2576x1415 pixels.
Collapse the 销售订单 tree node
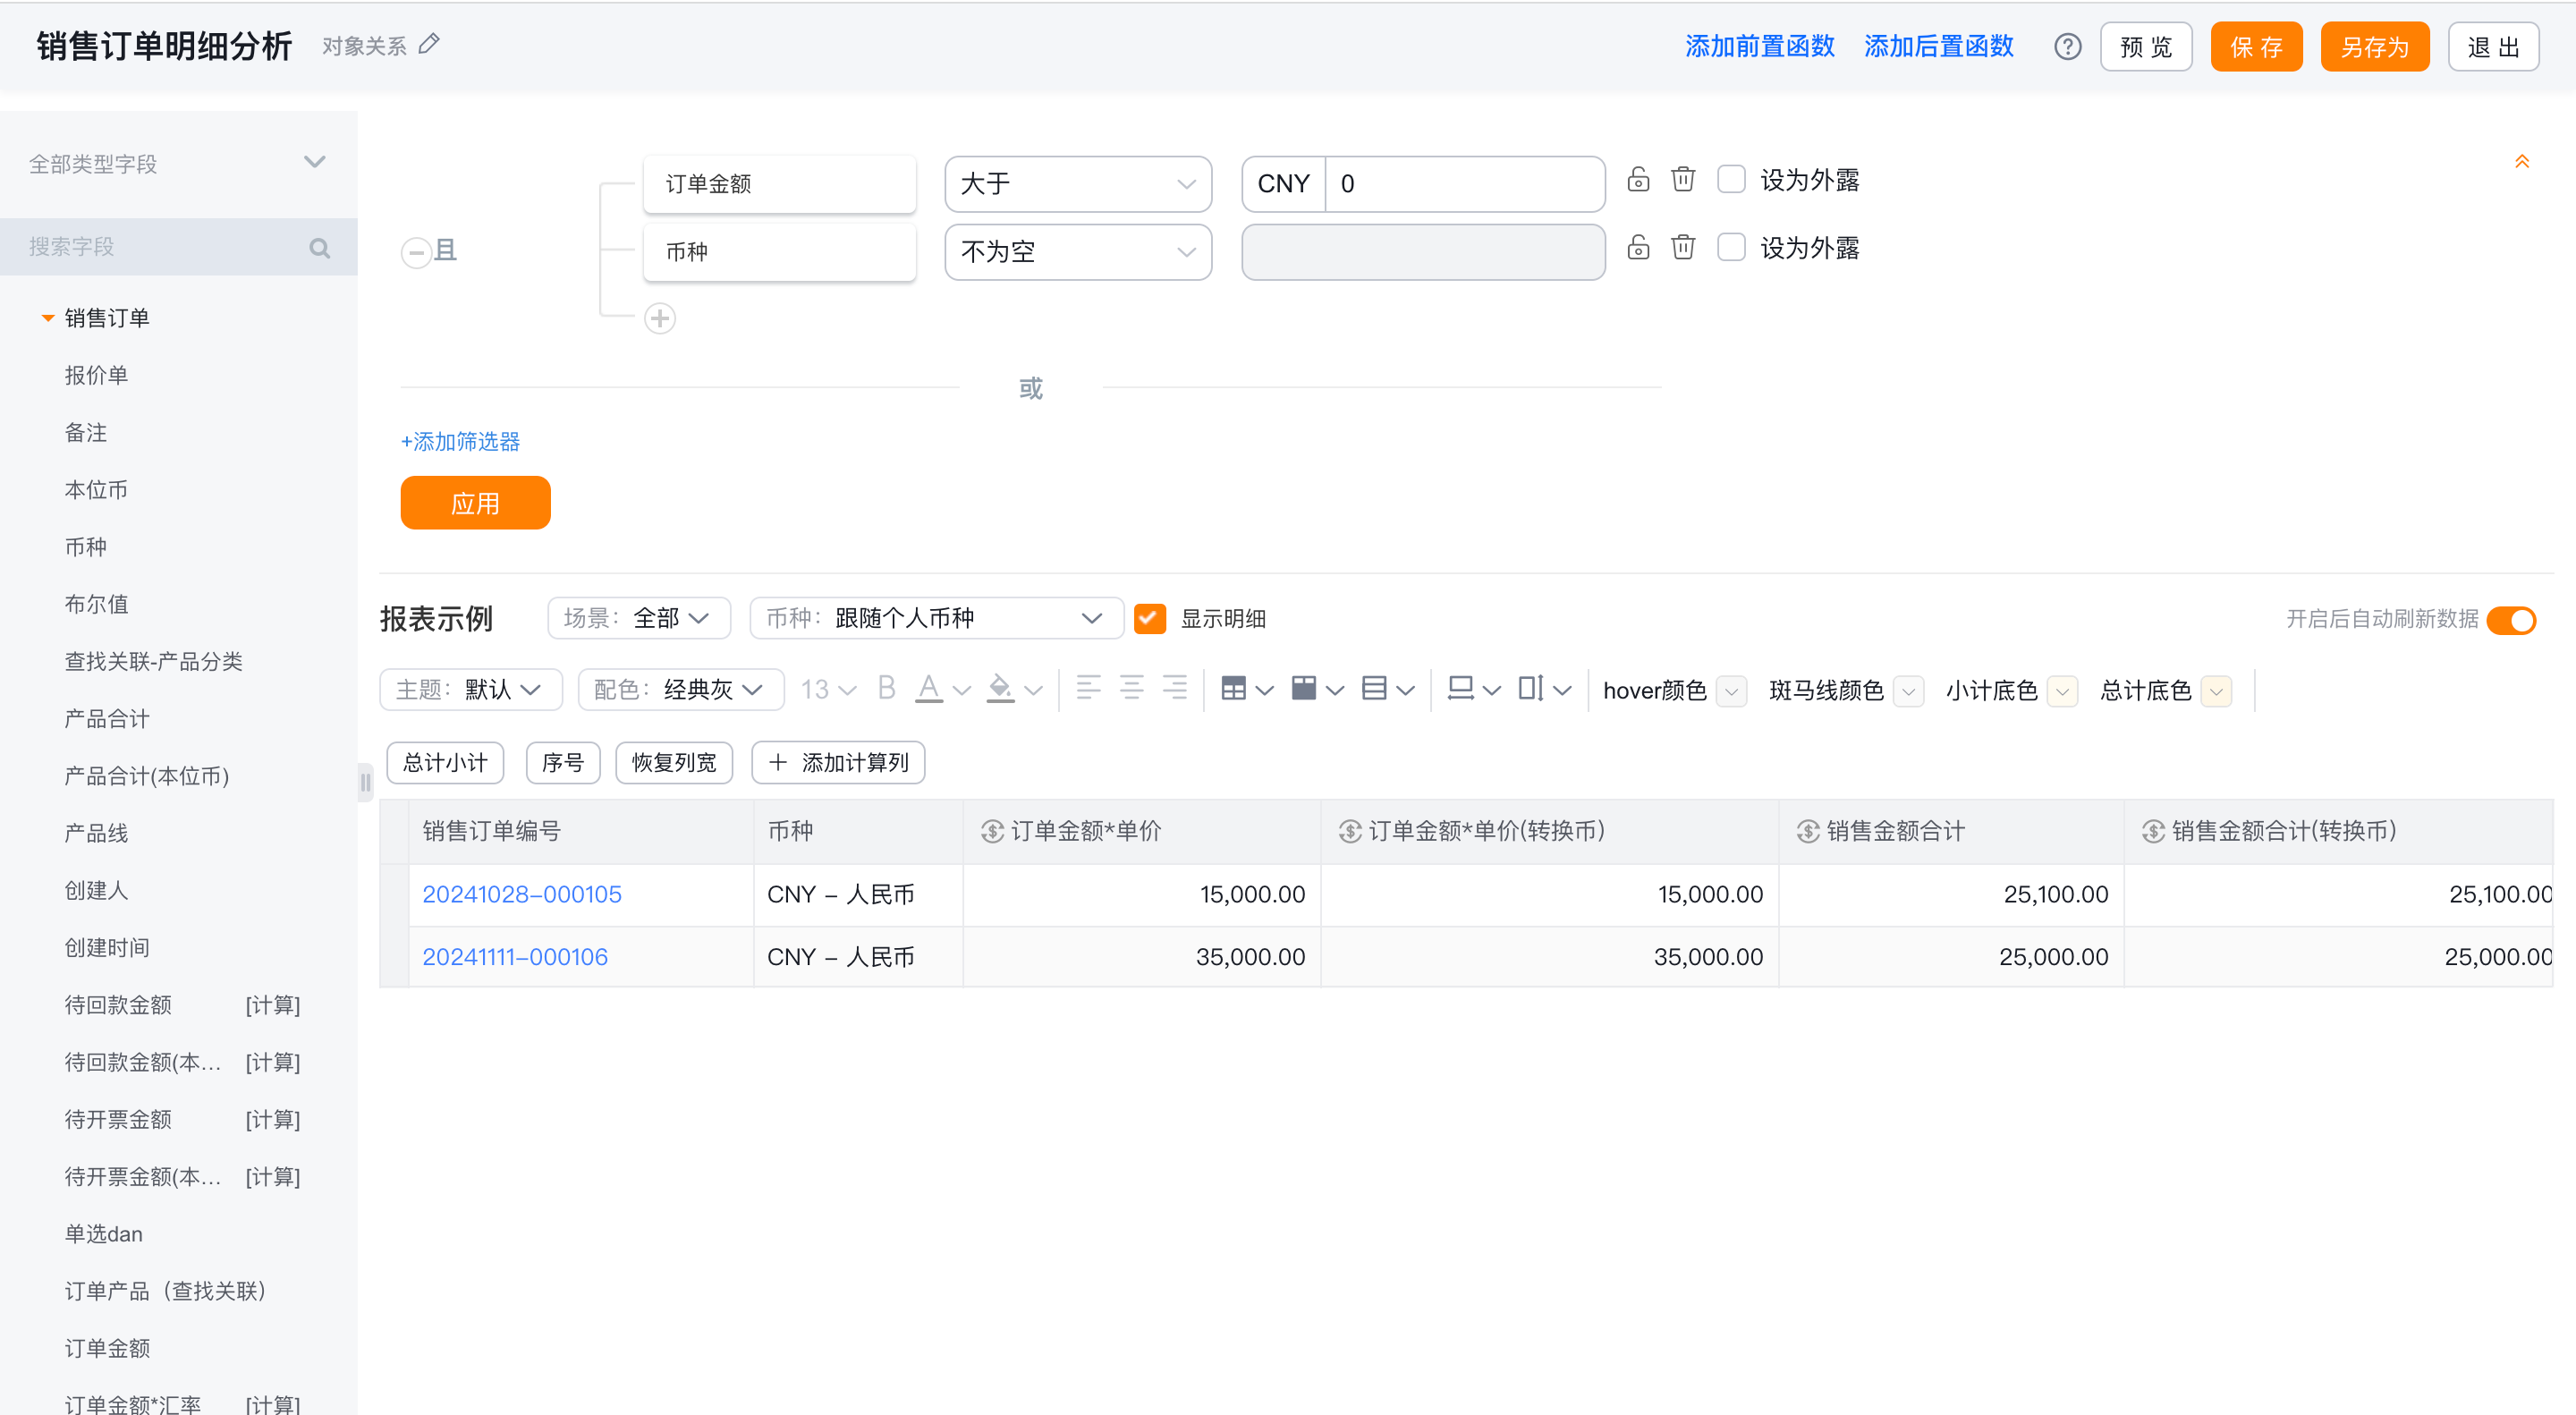[x=47, y=318]
